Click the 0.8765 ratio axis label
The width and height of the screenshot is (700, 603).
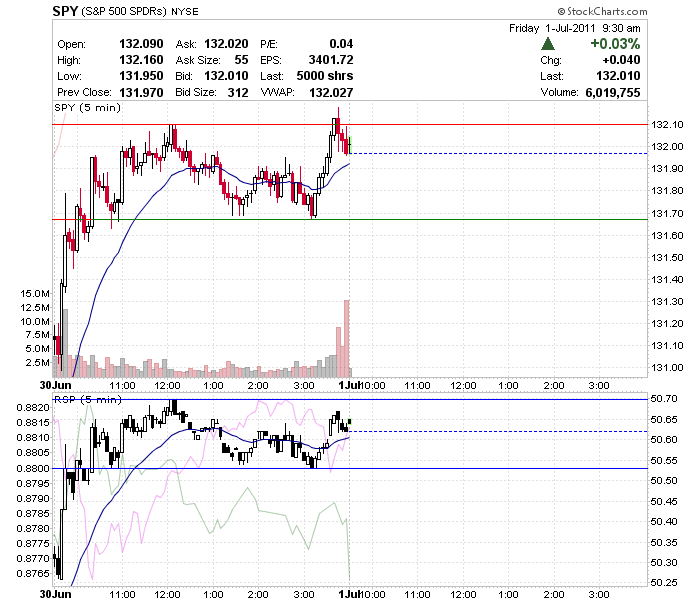[33, 574]
